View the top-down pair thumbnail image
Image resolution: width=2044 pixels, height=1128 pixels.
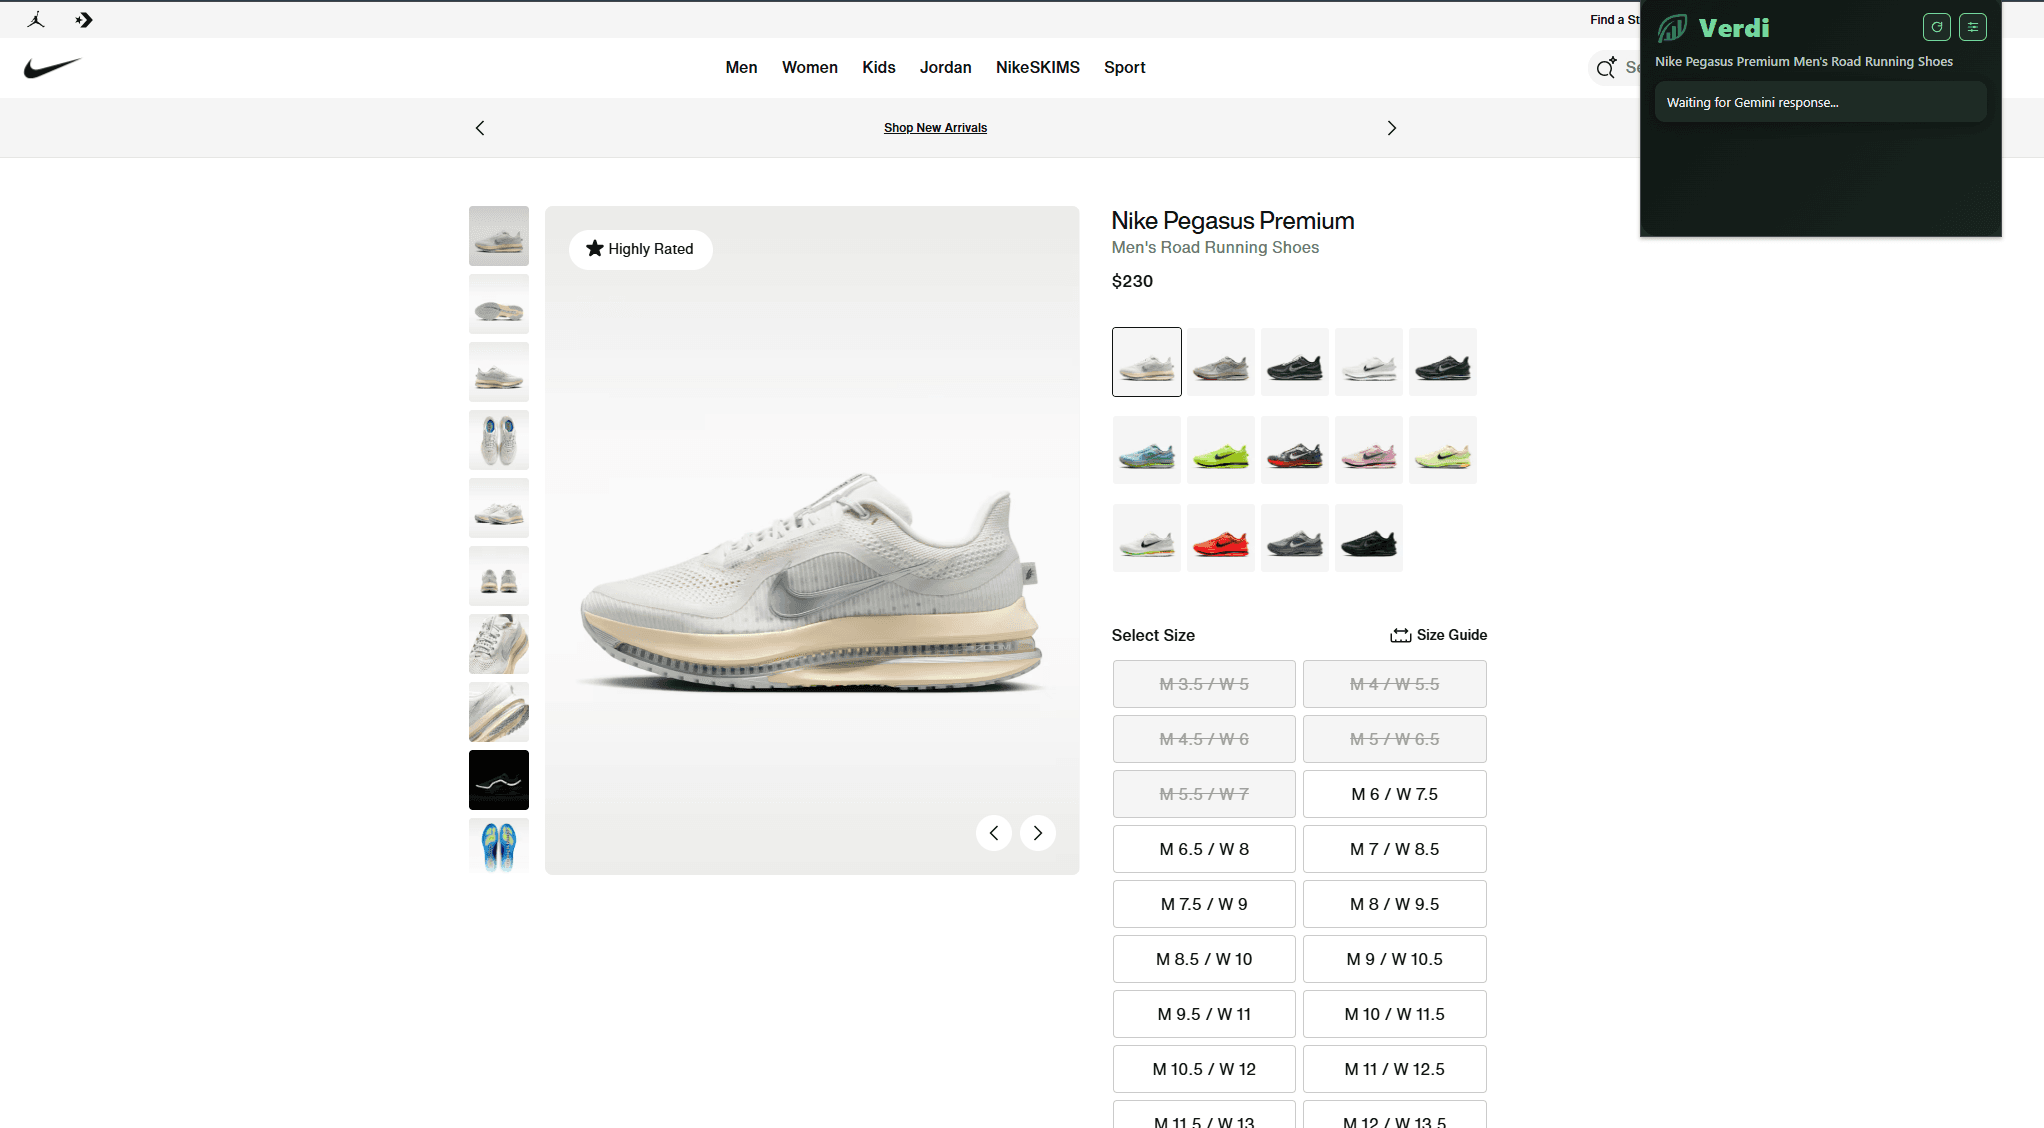coord(499,440)
